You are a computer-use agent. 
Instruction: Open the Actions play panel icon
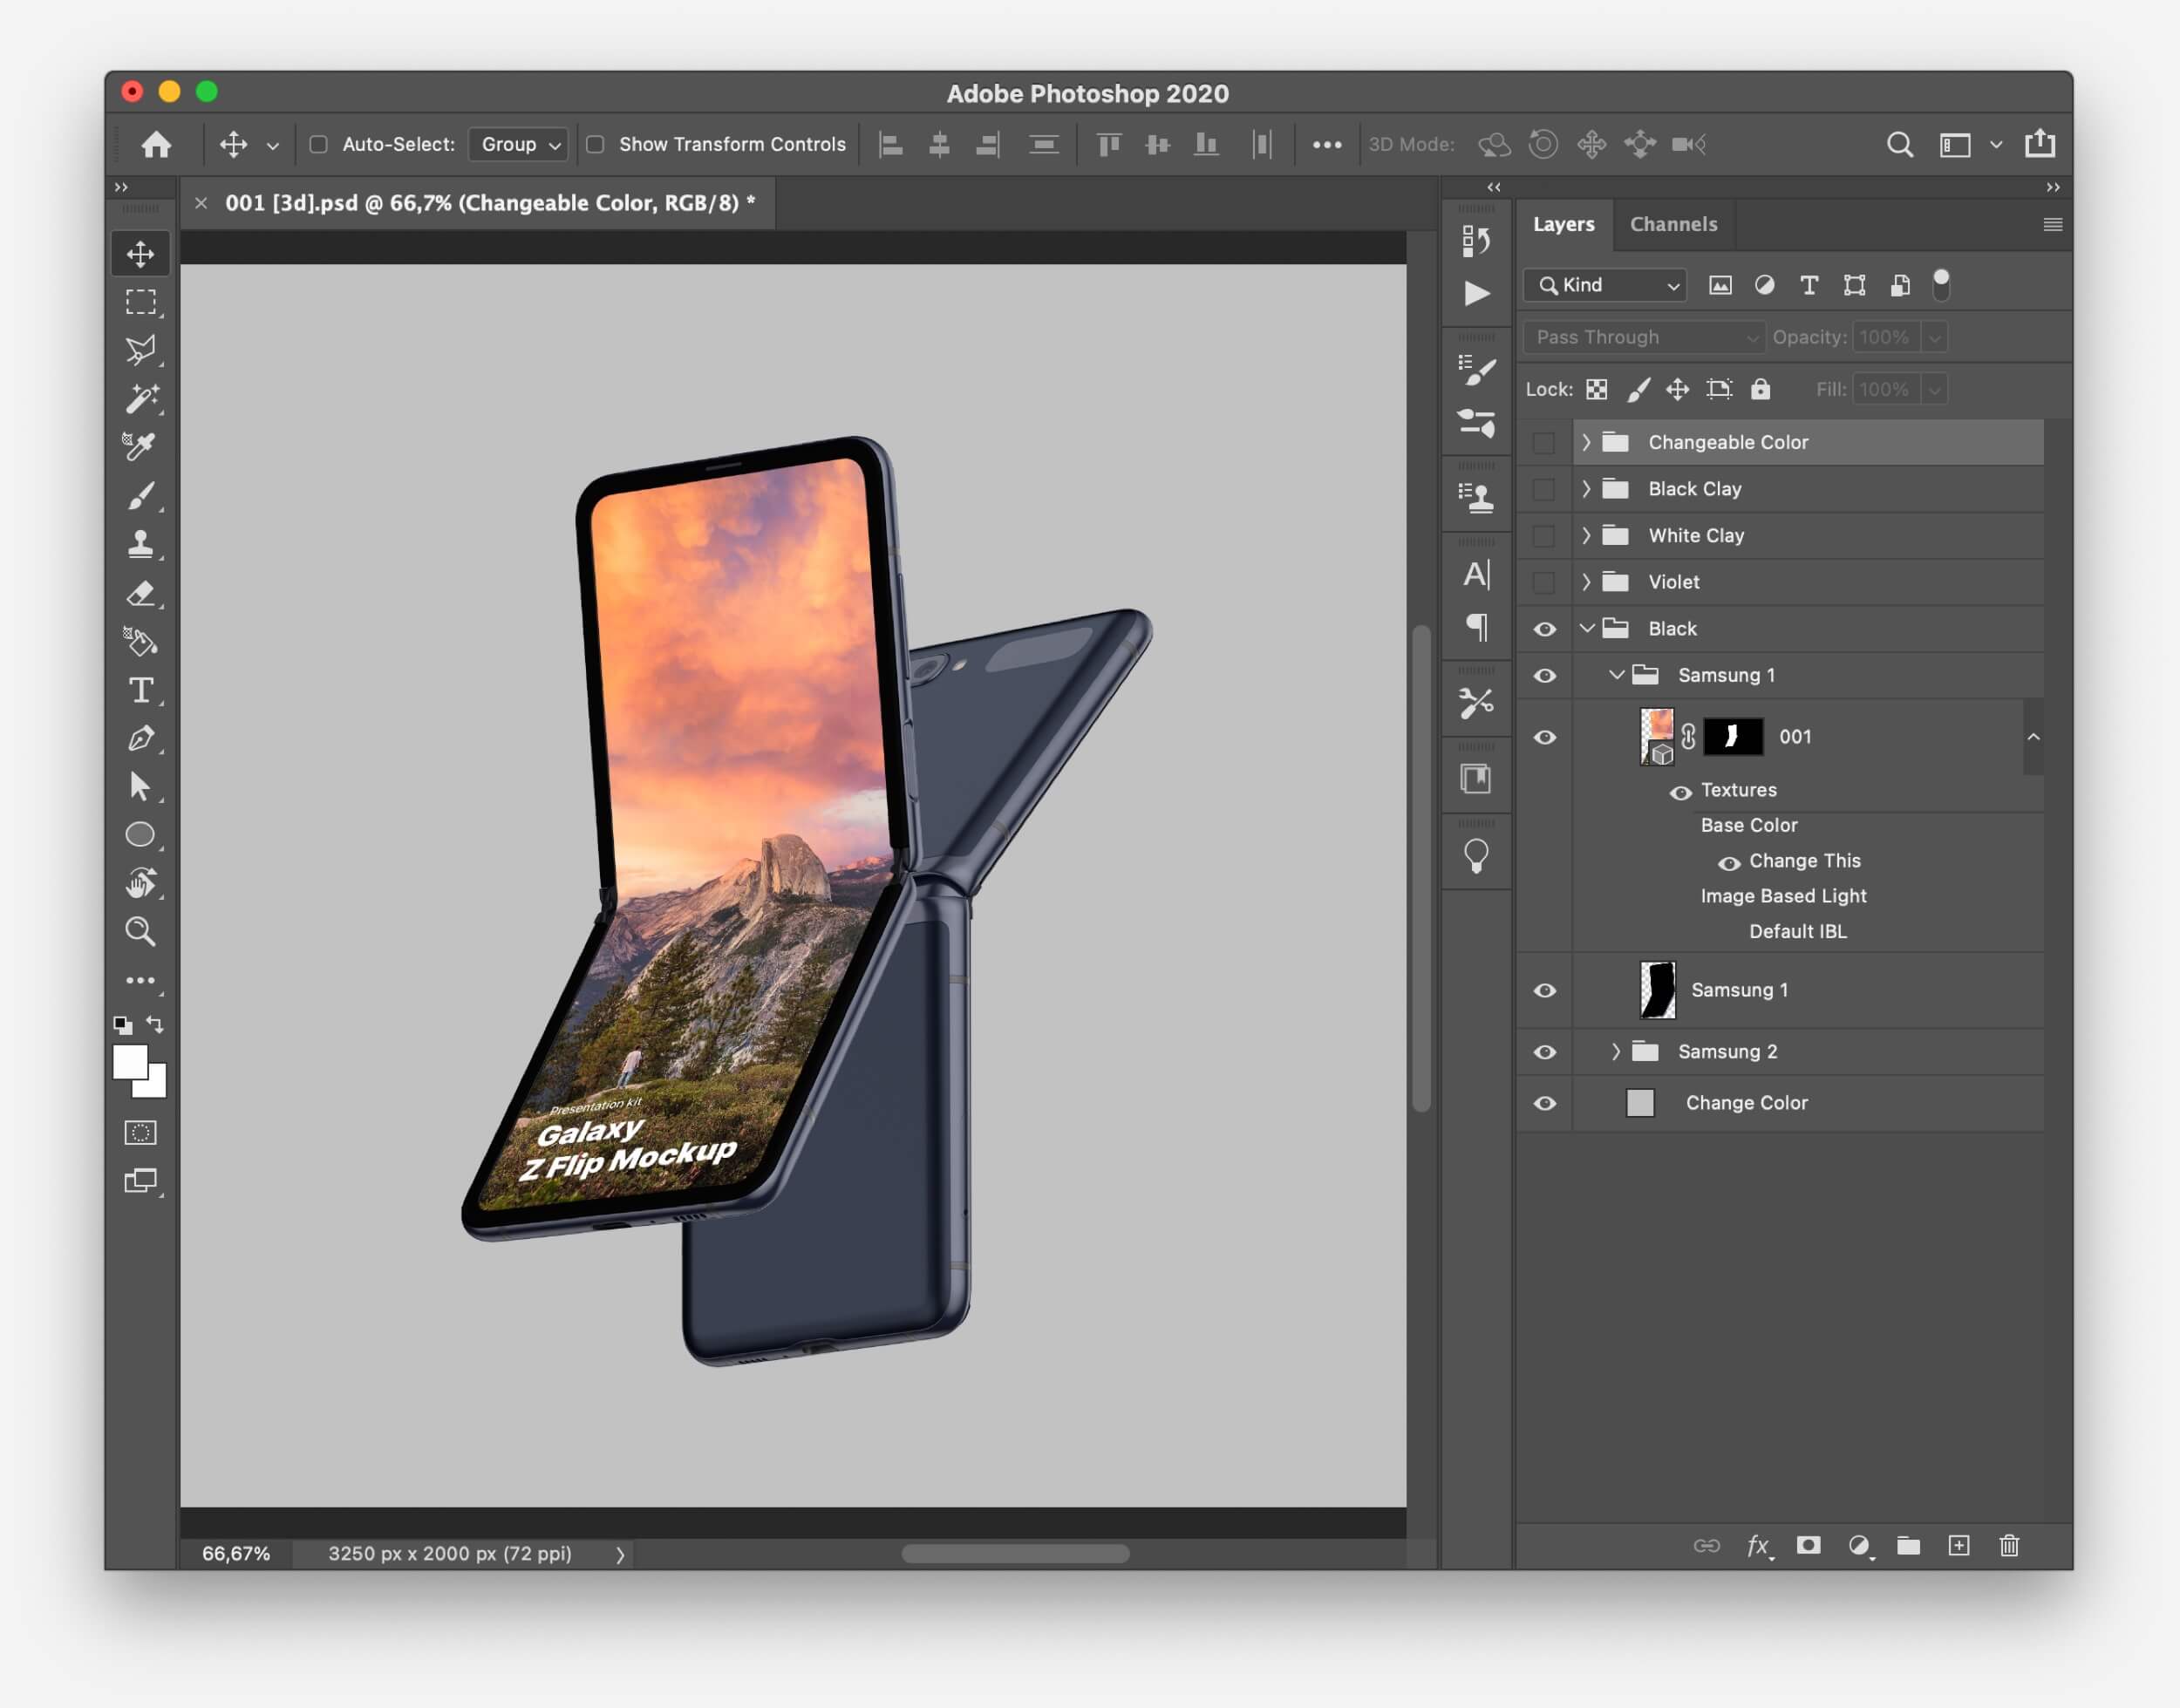pyautogui.click(x=1476, y=293)
